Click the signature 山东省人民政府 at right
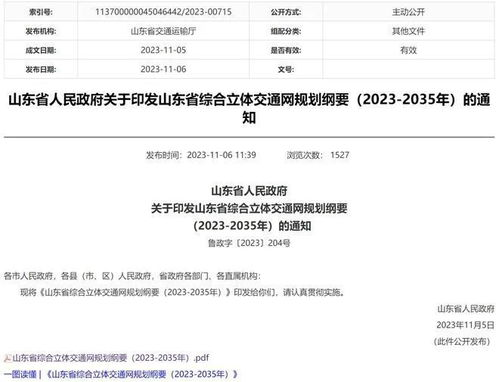Viewport: 499px width, 382px height. [466, 309]
